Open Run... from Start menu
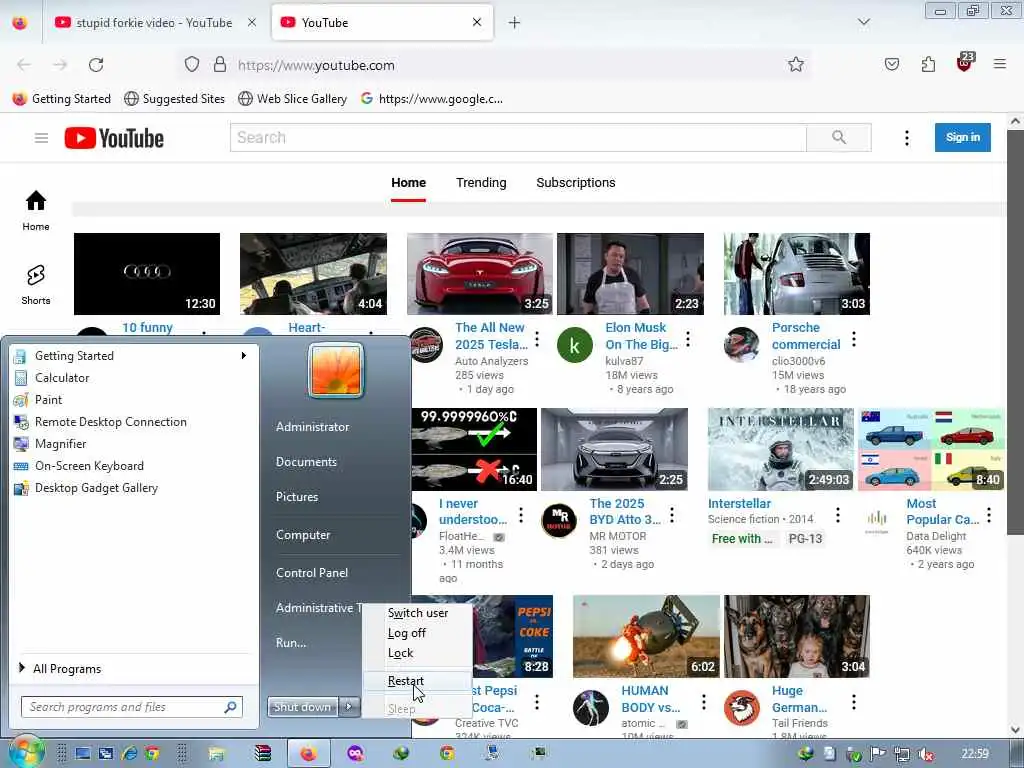 point(291,643)
